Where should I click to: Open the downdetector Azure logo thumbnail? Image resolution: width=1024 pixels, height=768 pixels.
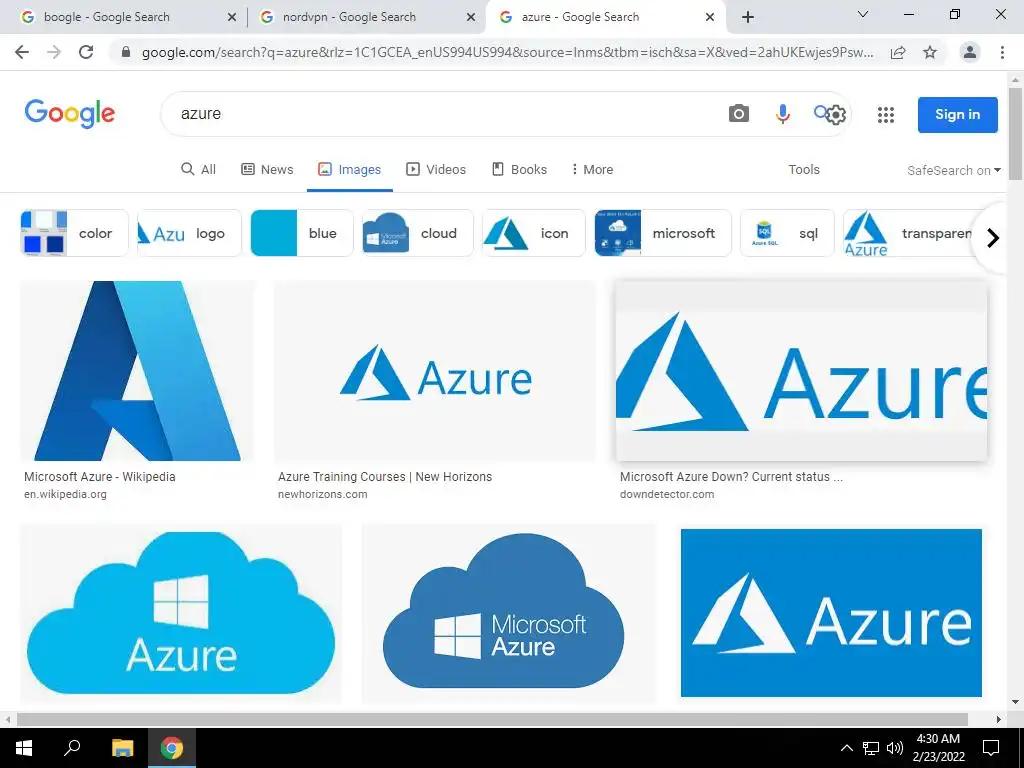[x=801, y=371]
